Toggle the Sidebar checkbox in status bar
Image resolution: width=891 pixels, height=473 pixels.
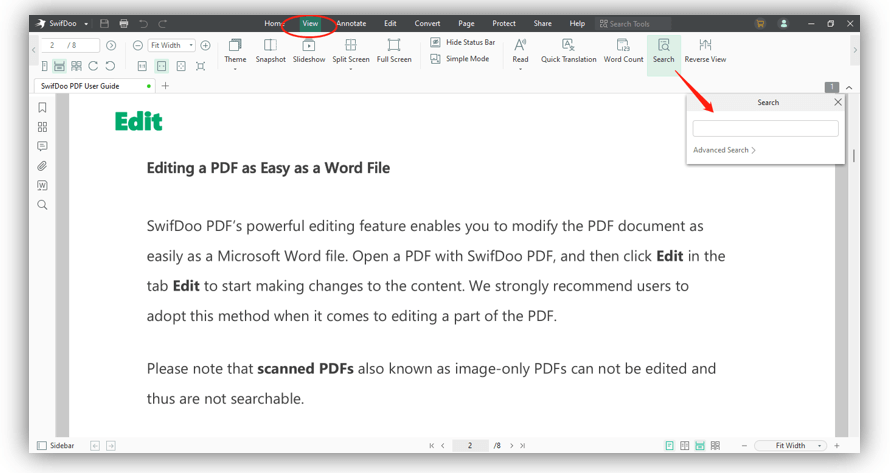[x=55, y=446]
